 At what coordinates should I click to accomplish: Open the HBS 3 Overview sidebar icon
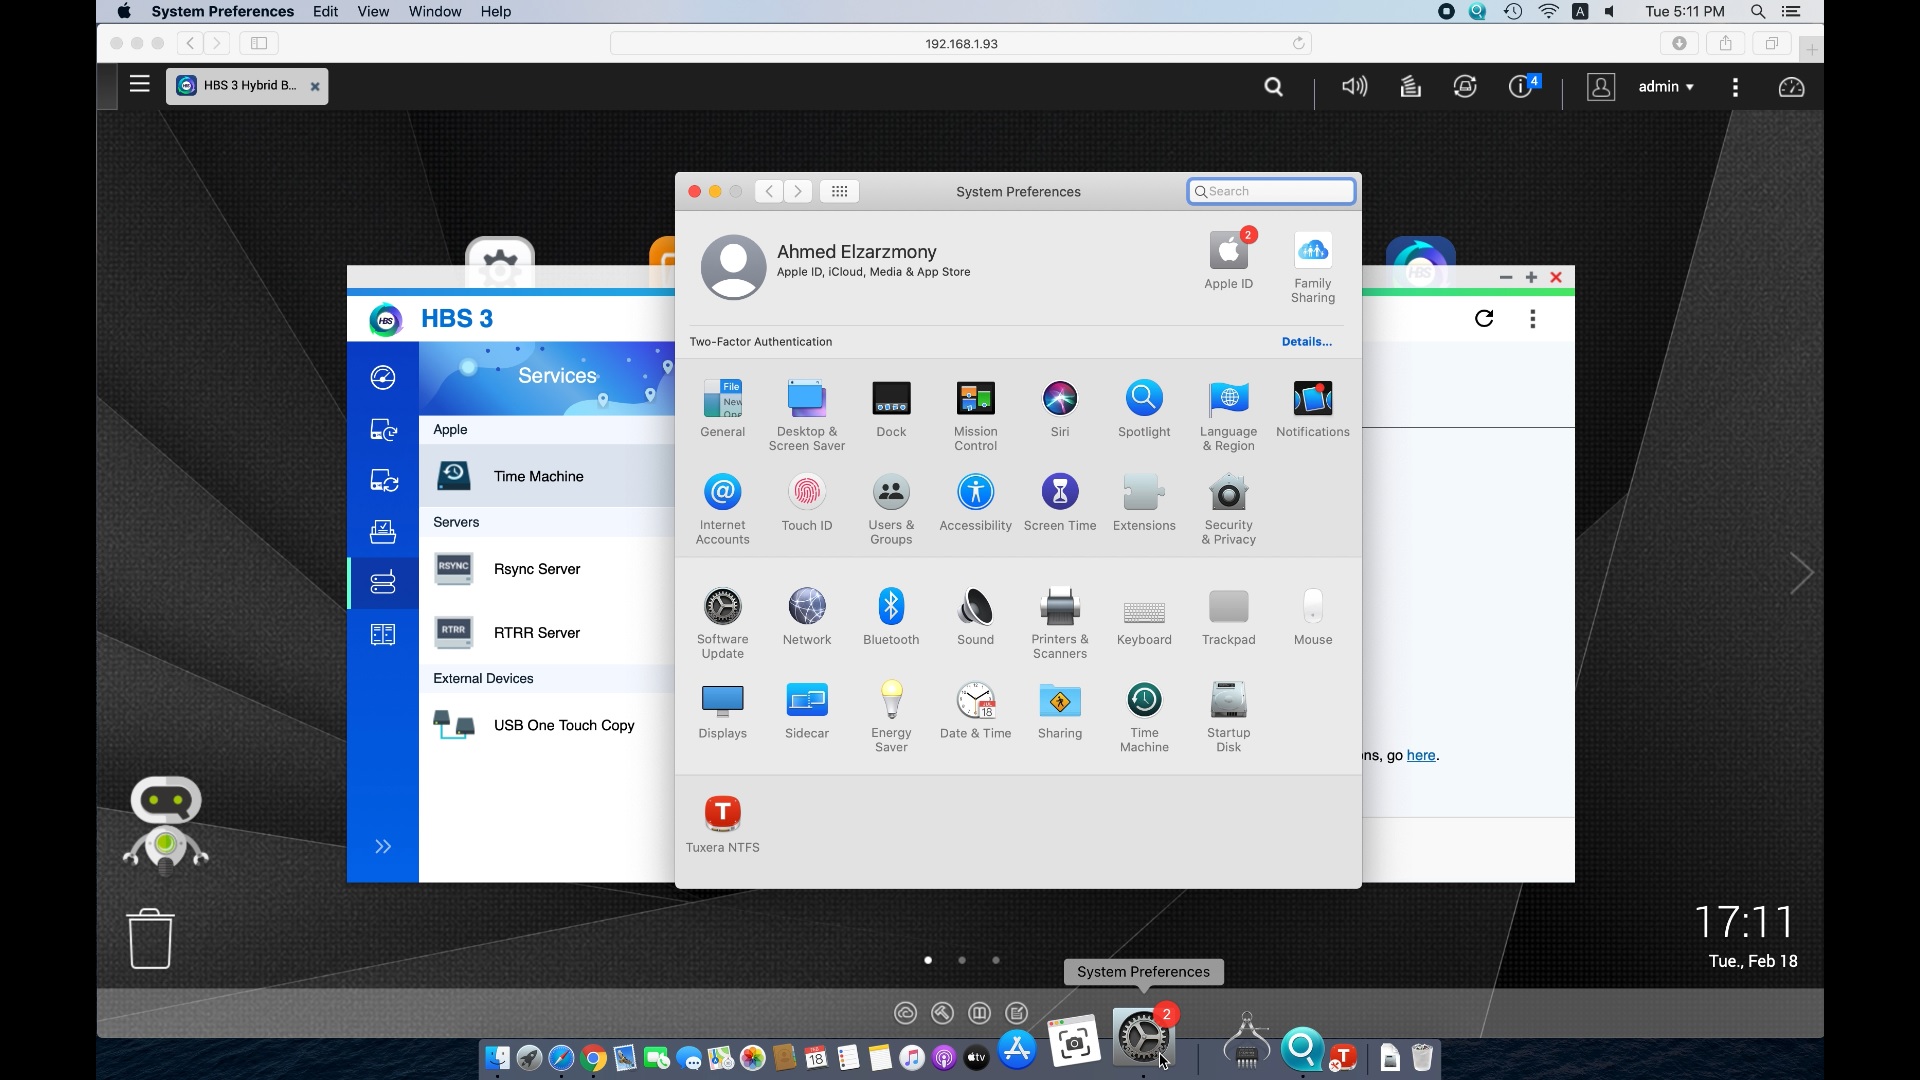point(382,377)
